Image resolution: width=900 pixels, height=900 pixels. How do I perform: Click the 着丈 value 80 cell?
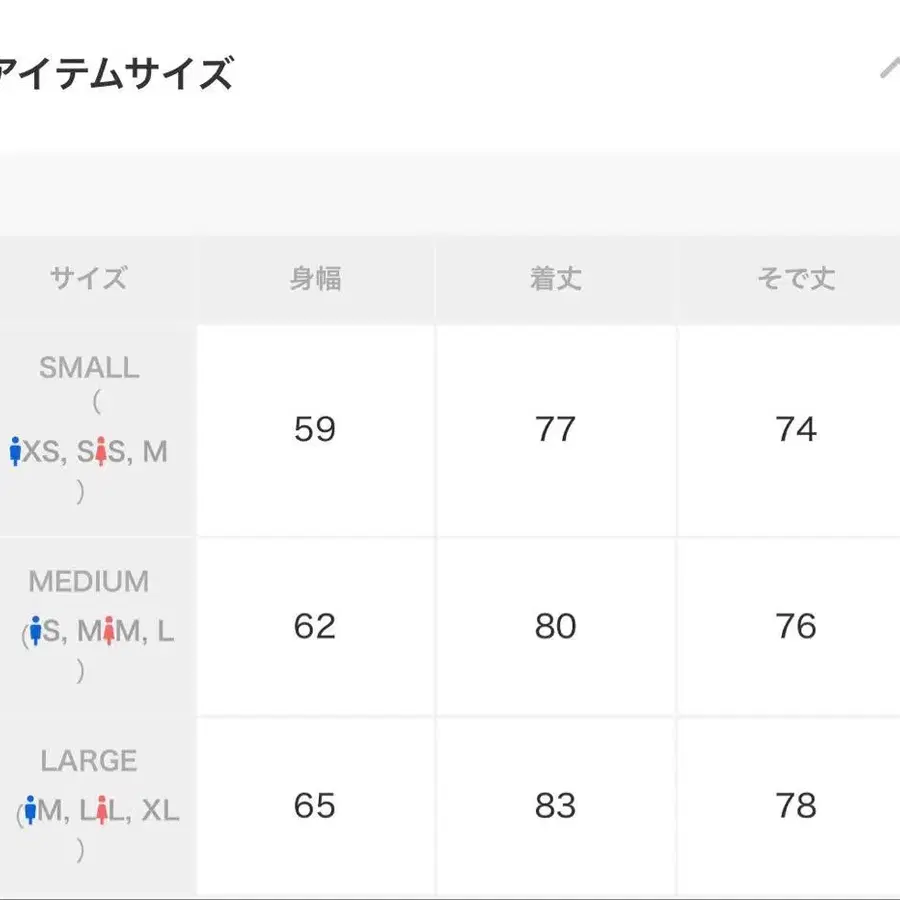click(x=555, y=627)
